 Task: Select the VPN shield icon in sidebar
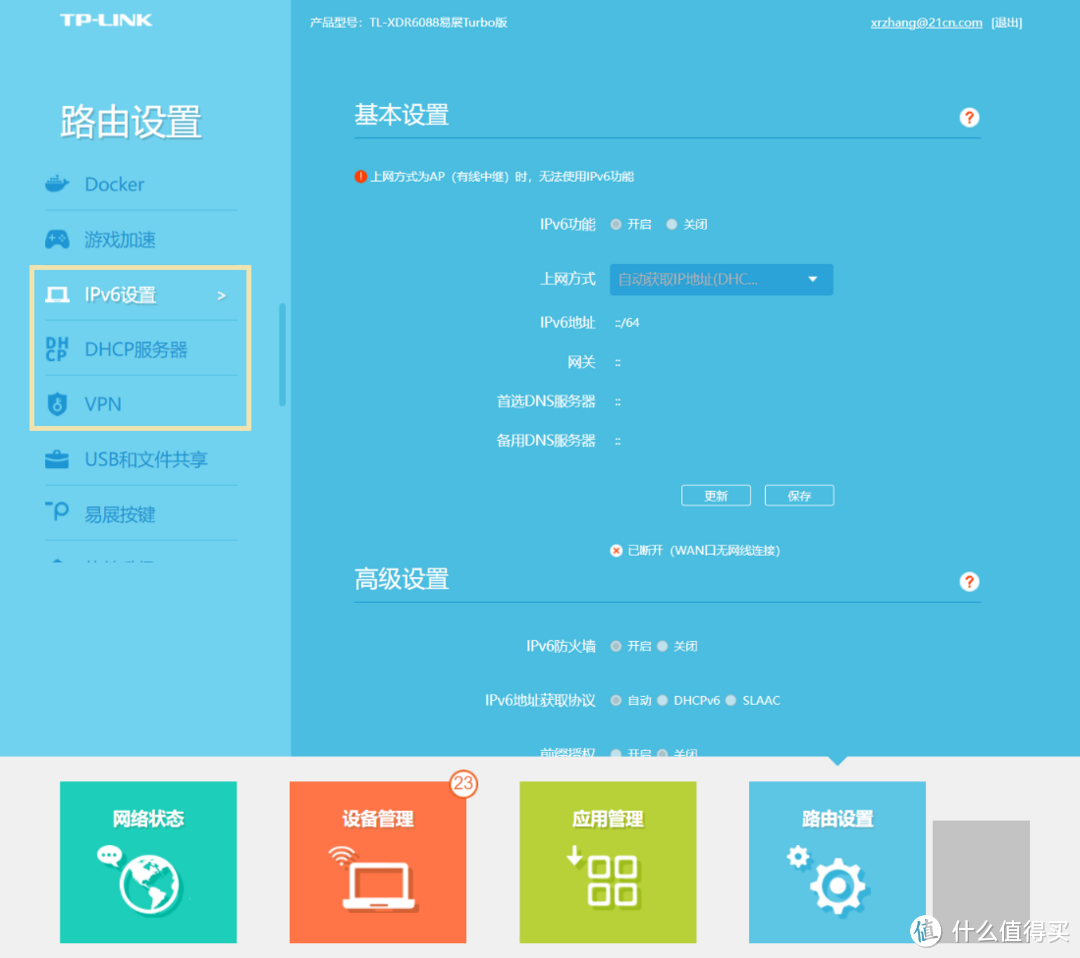(57, 404)
